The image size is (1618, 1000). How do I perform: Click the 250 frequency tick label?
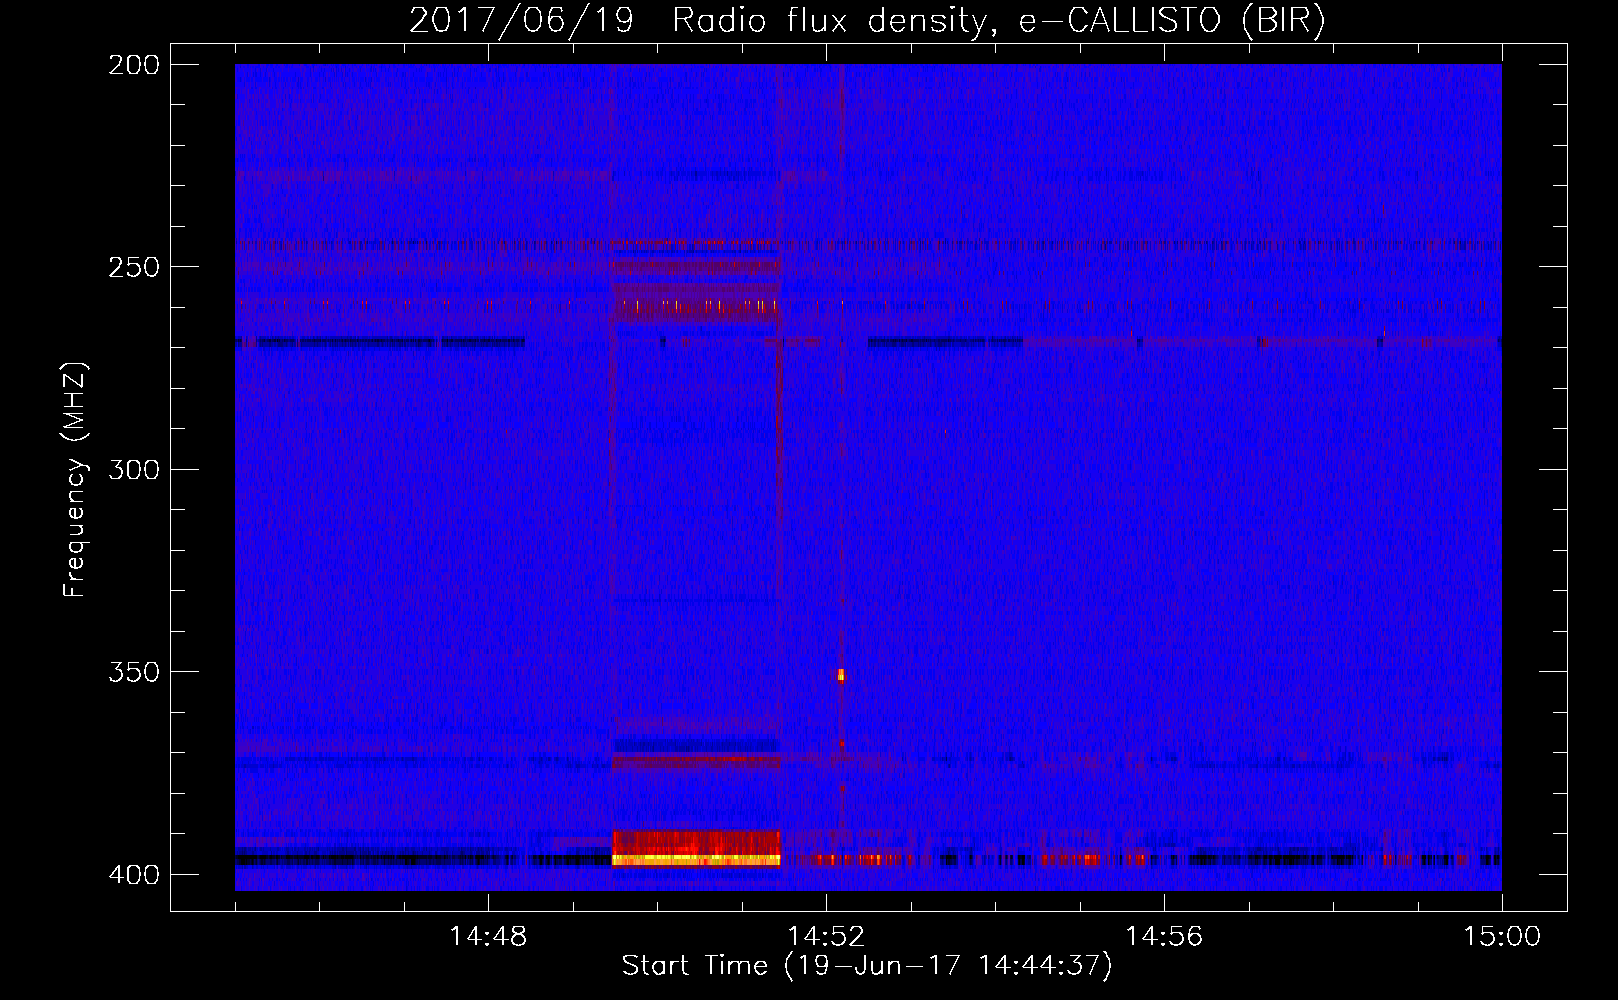tap(134, 267)
